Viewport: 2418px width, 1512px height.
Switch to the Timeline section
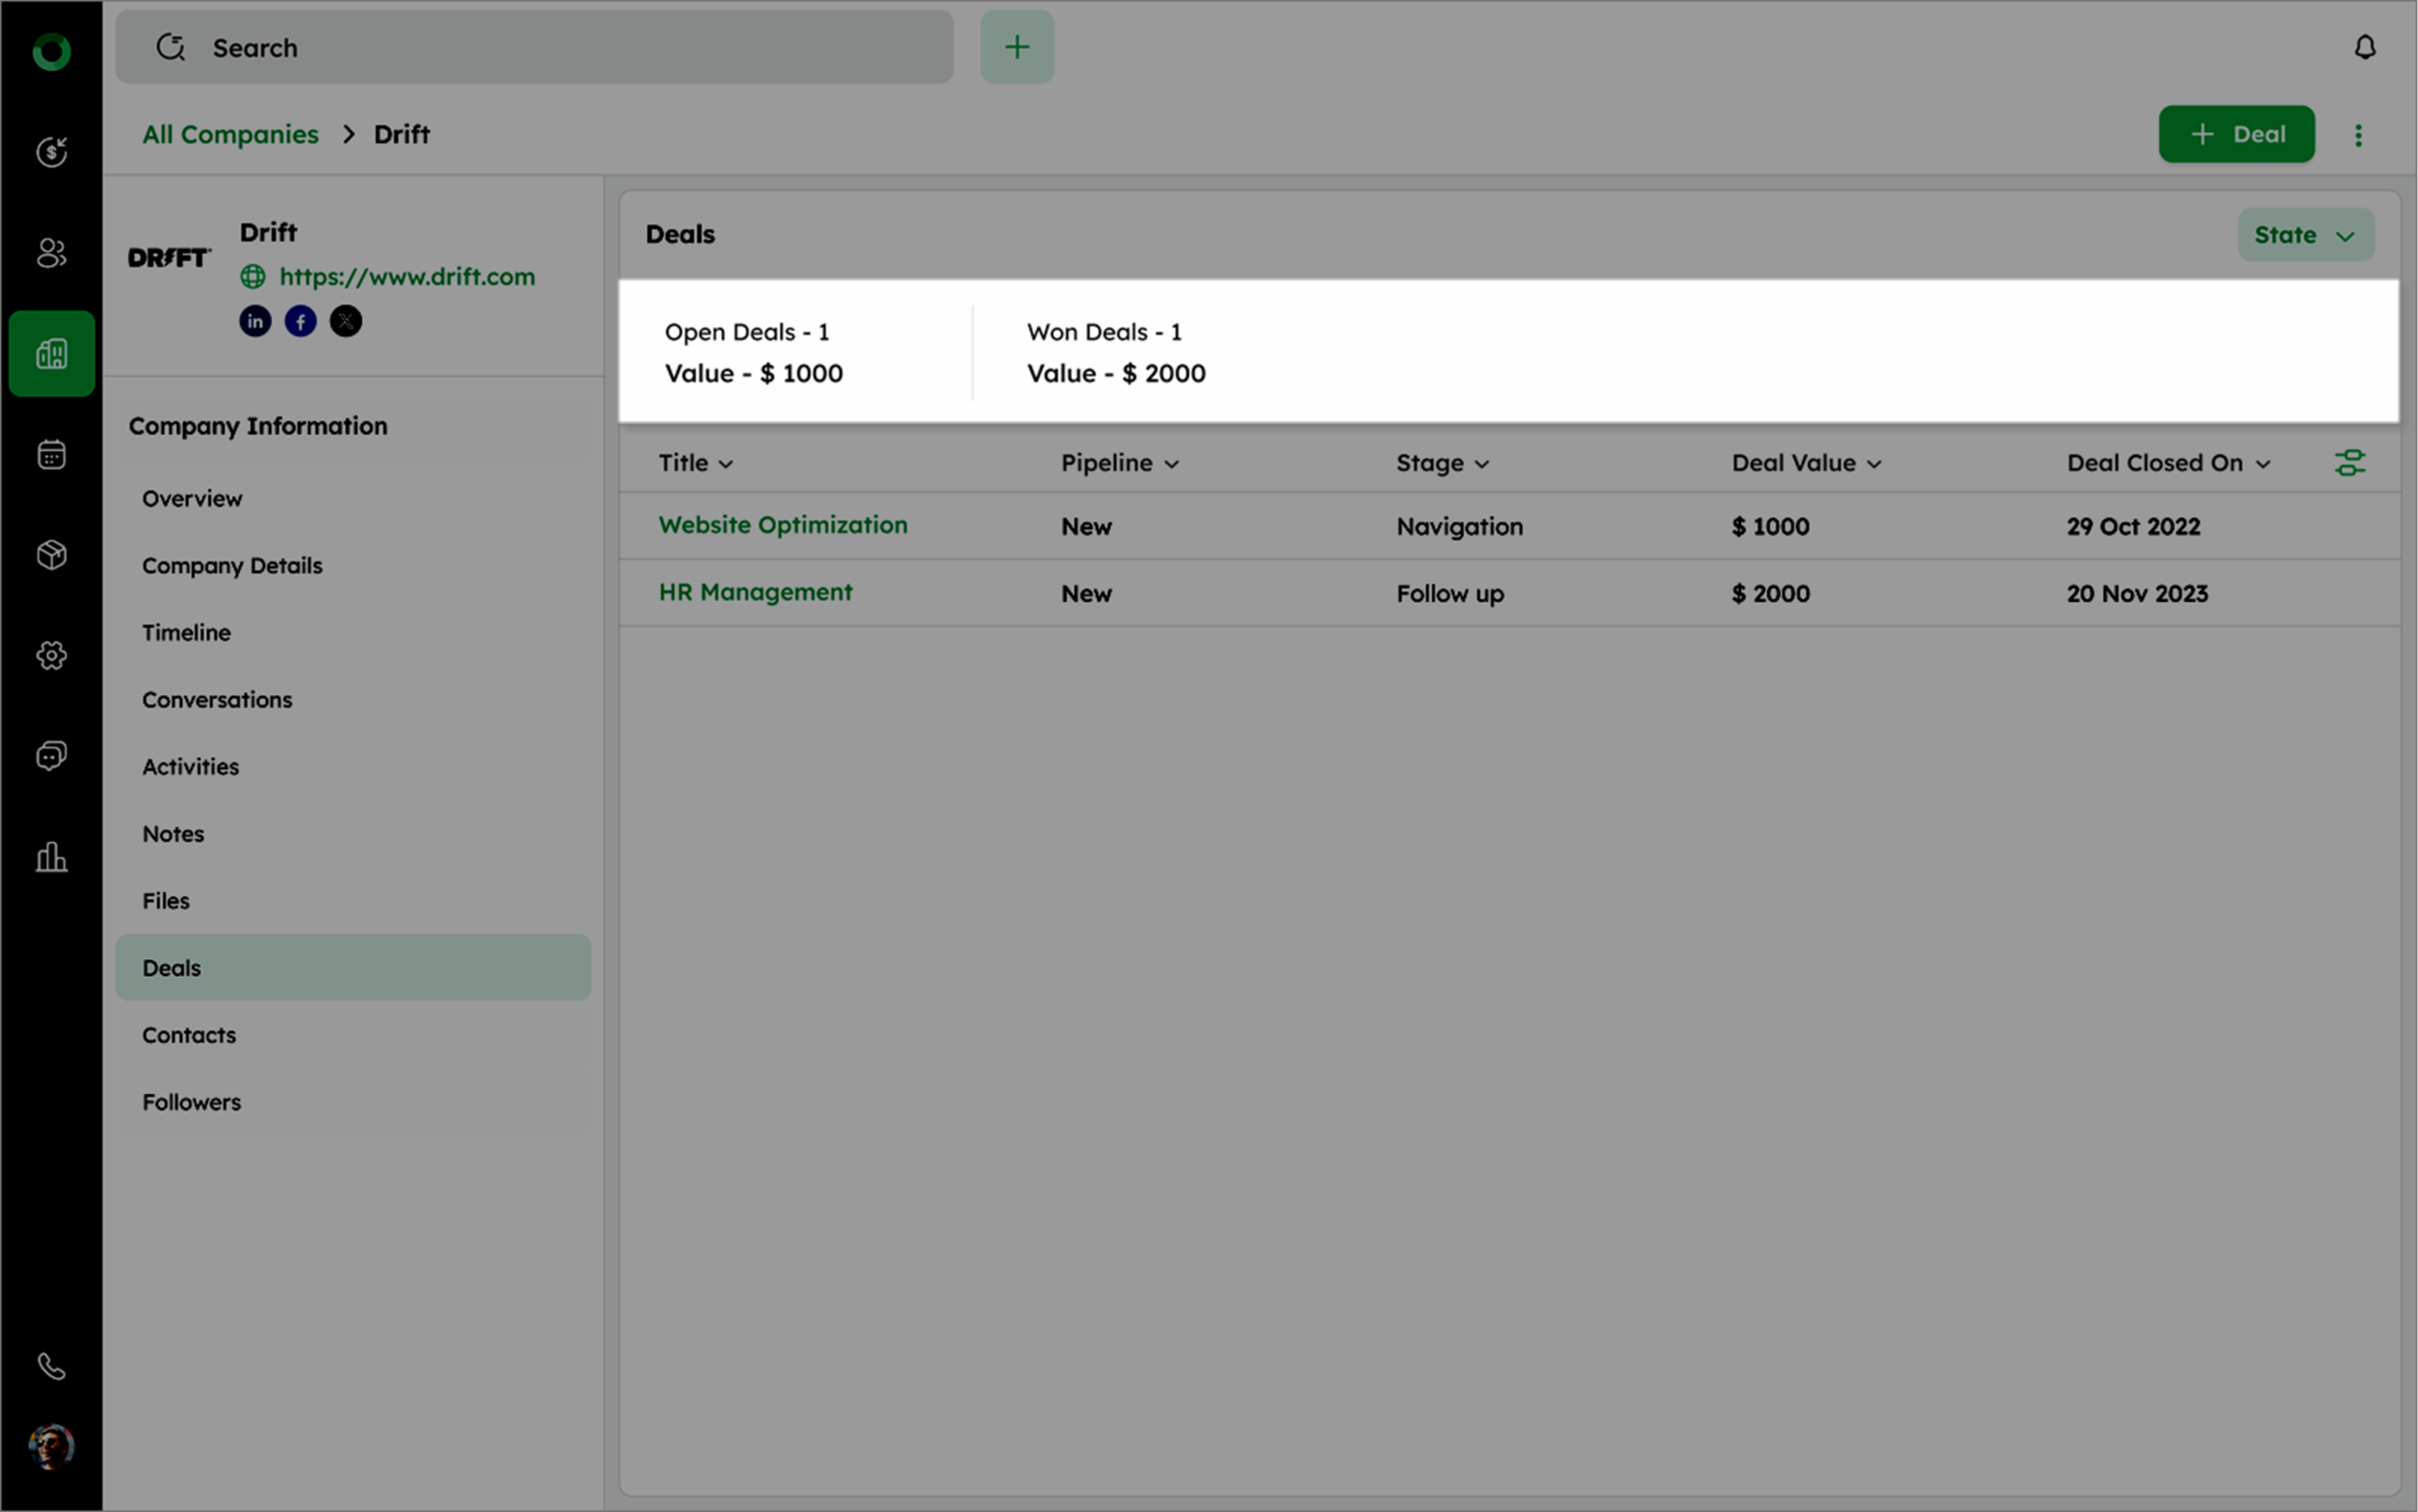coord(186,633)
